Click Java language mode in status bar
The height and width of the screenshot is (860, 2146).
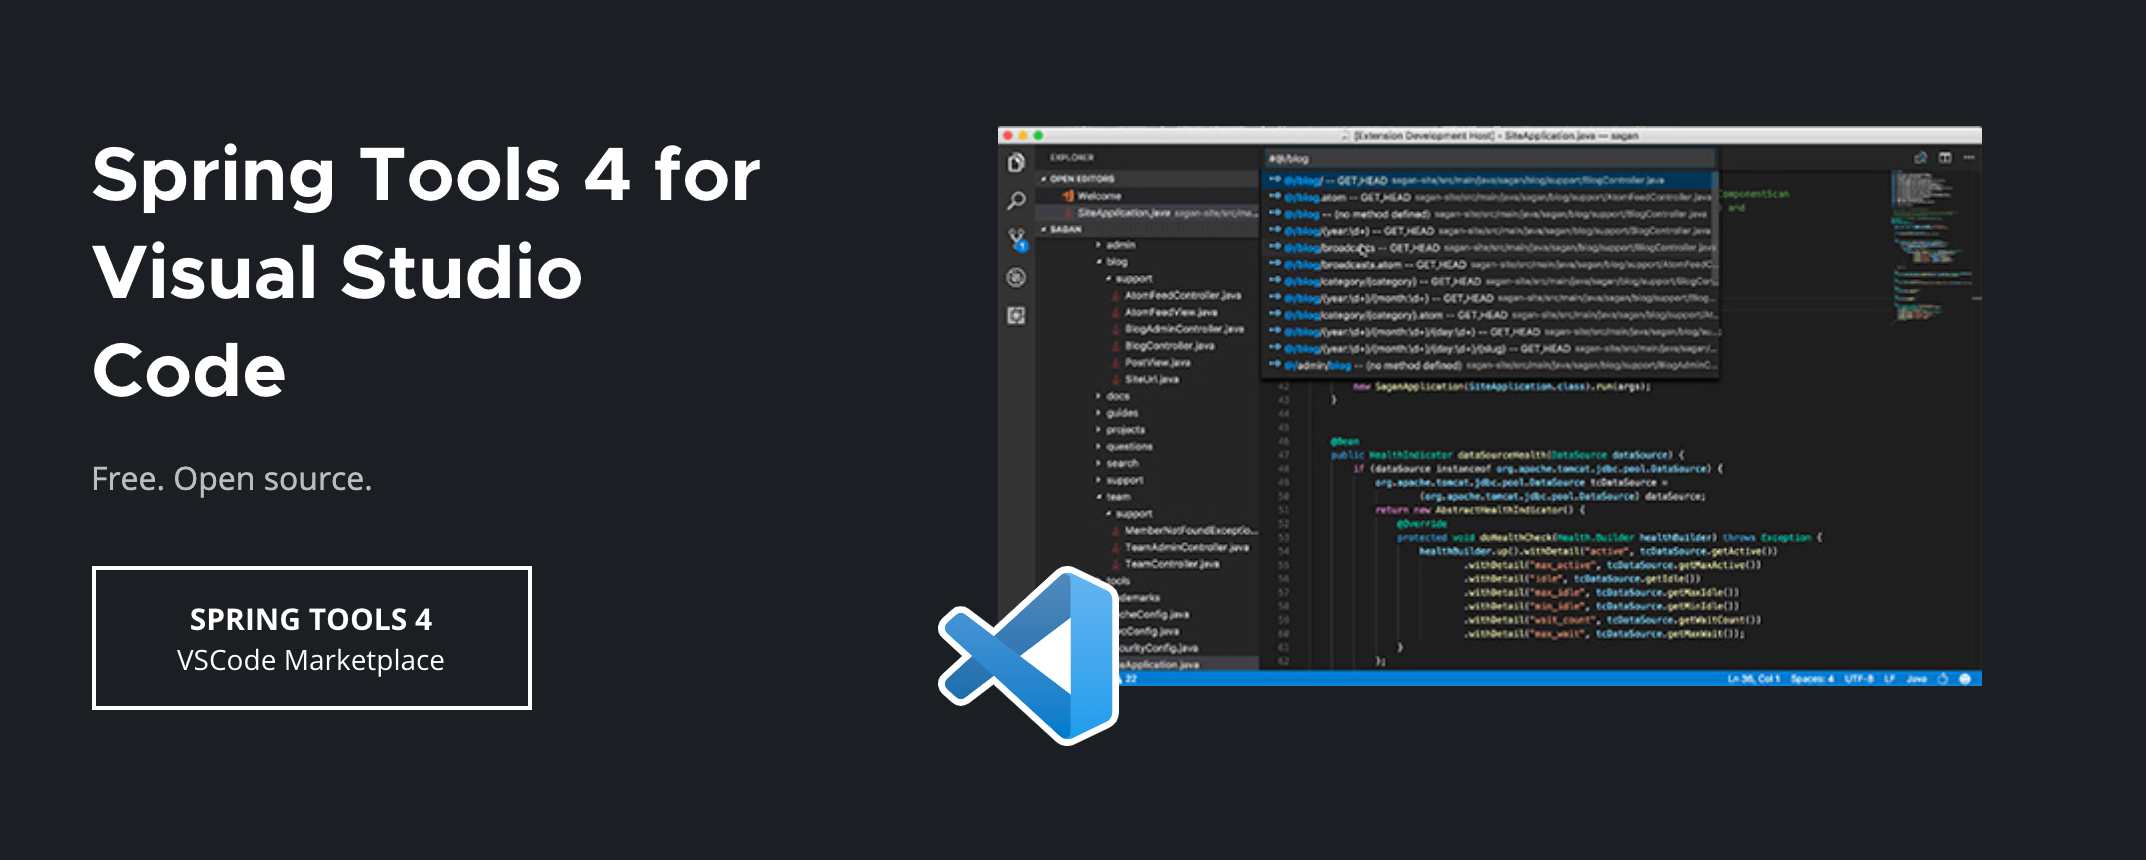(1916, 679)
